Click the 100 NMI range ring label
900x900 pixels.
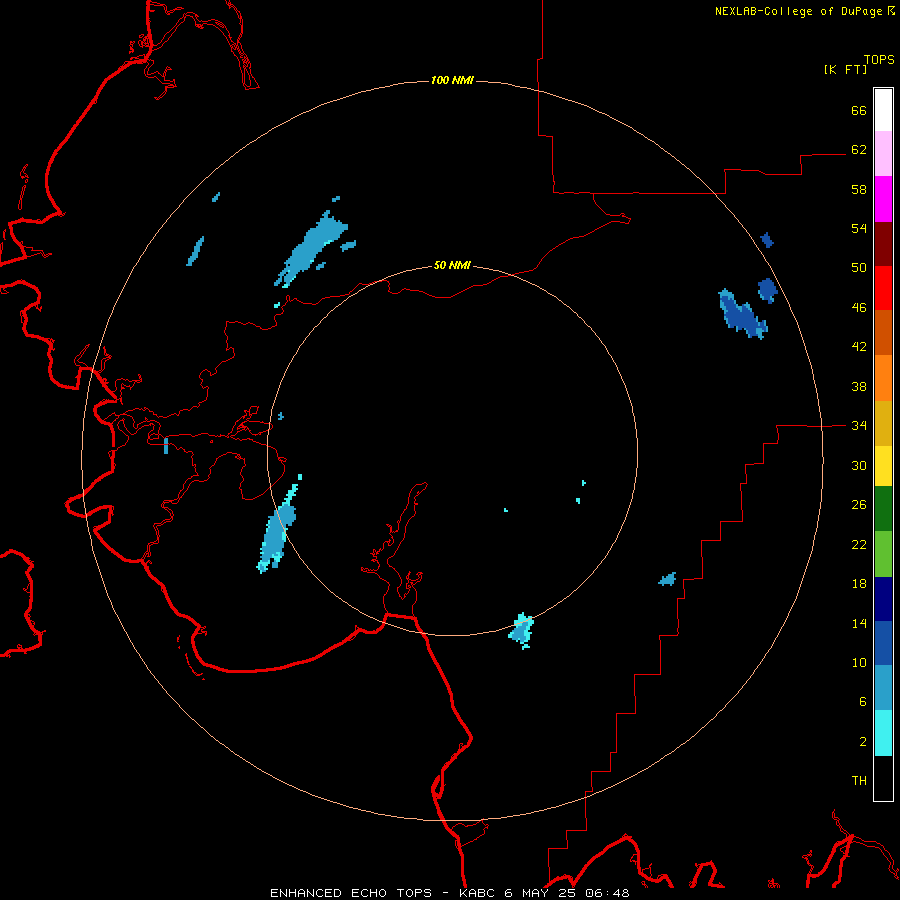[x=452, y=80]
